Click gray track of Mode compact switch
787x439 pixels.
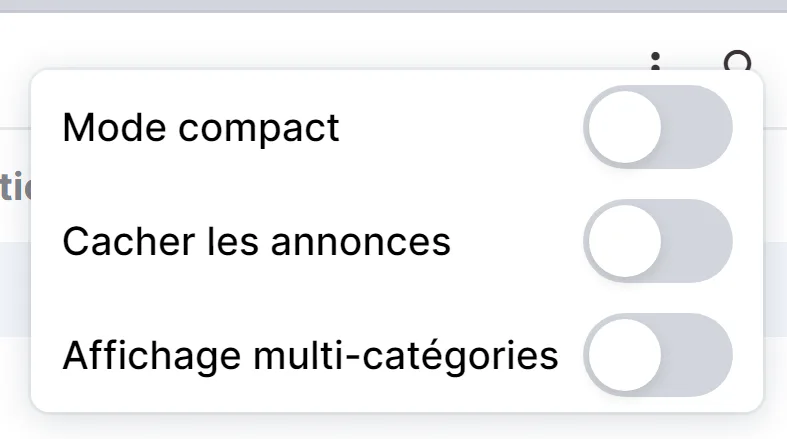pos(698,127)
